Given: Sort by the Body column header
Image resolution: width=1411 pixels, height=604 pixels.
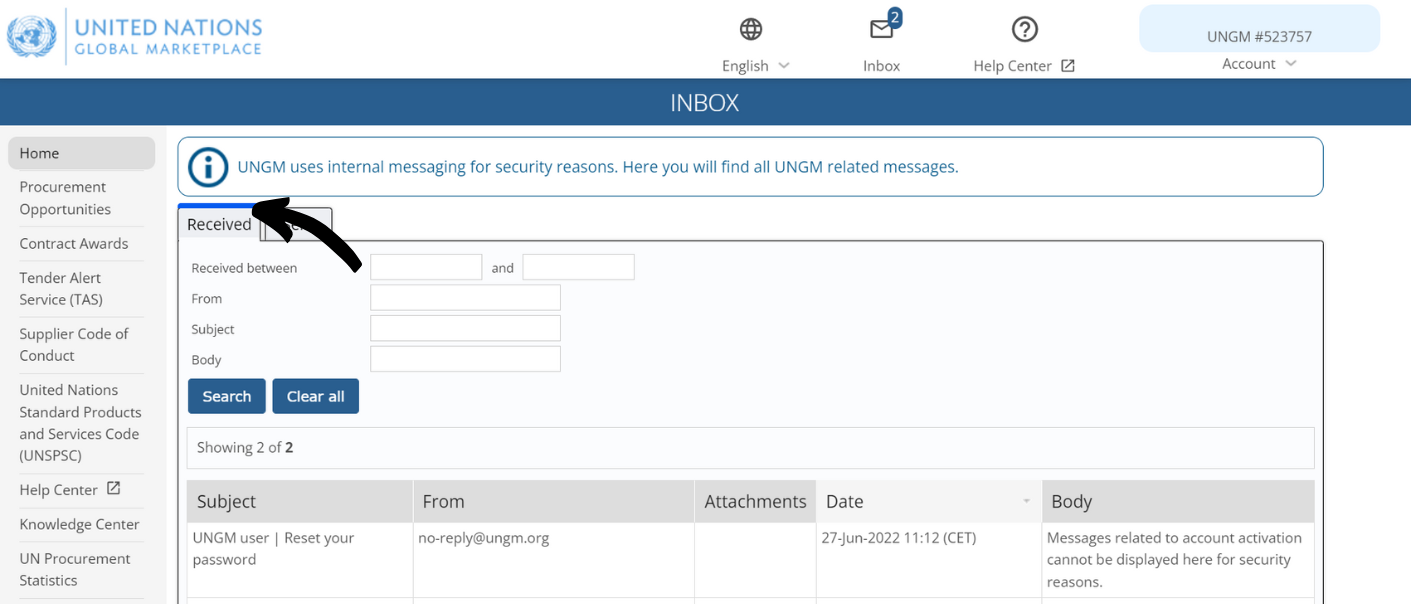Looking at the screenshot, I should [1178, 501].
